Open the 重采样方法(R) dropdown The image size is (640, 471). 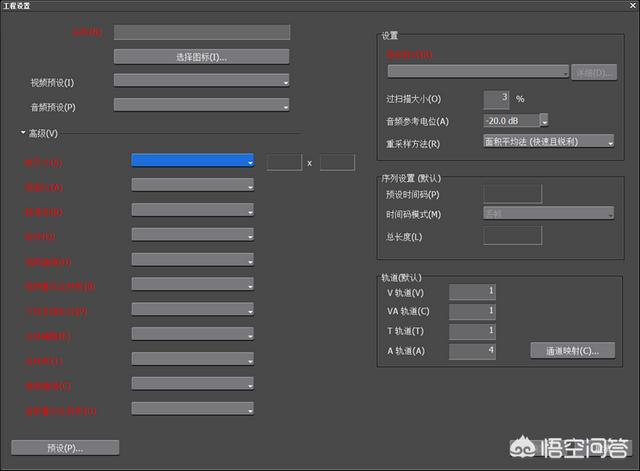tap(548, 142)
